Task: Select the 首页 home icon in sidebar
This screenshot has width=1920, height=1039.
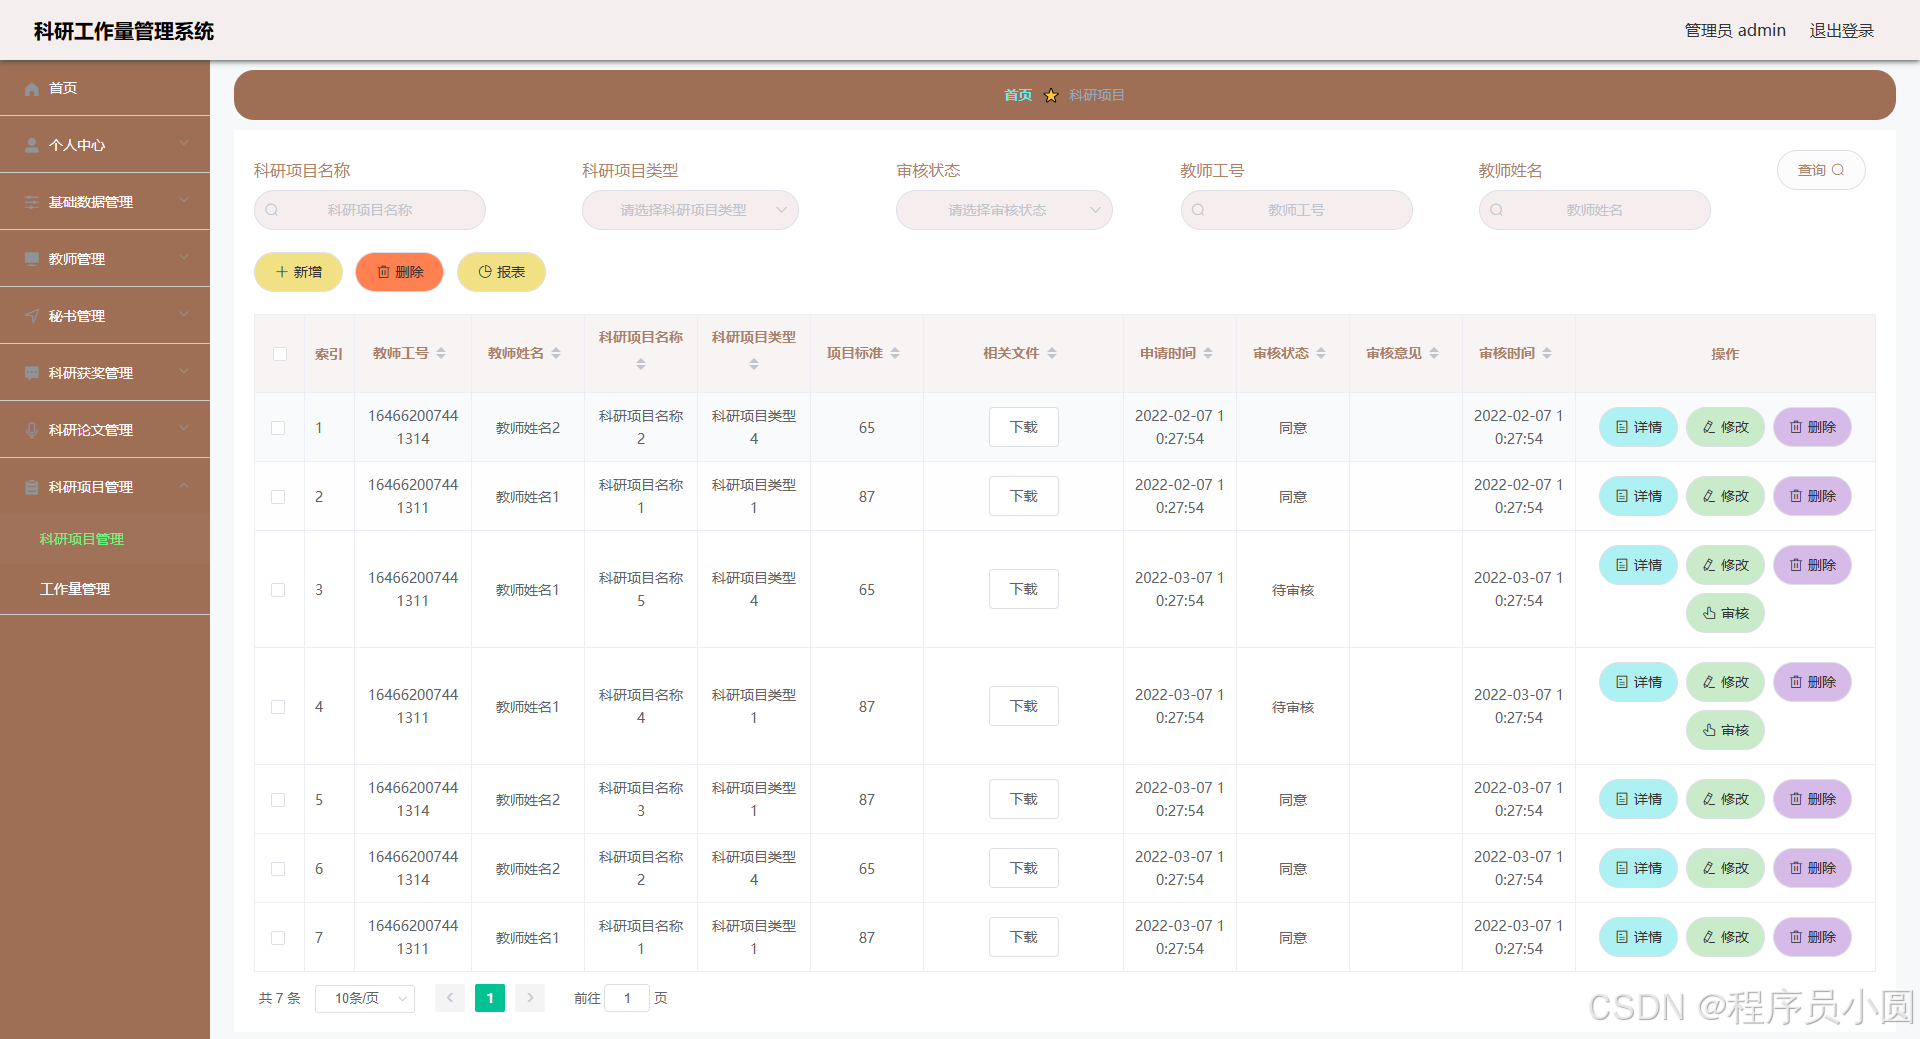Action: click(31, 88)
